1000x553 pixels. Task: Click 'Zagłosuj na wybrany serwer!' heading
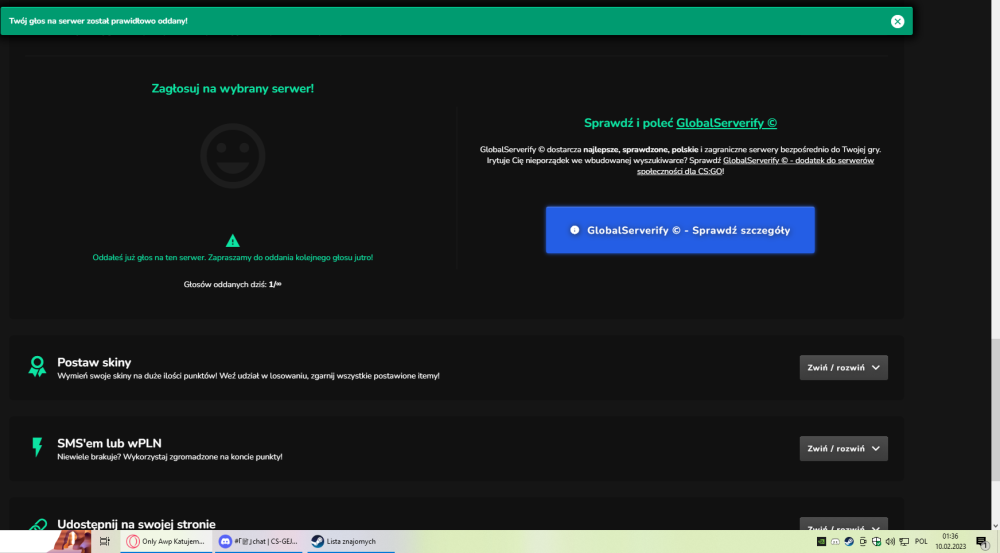pyautogui.click(x=233, y=89)
